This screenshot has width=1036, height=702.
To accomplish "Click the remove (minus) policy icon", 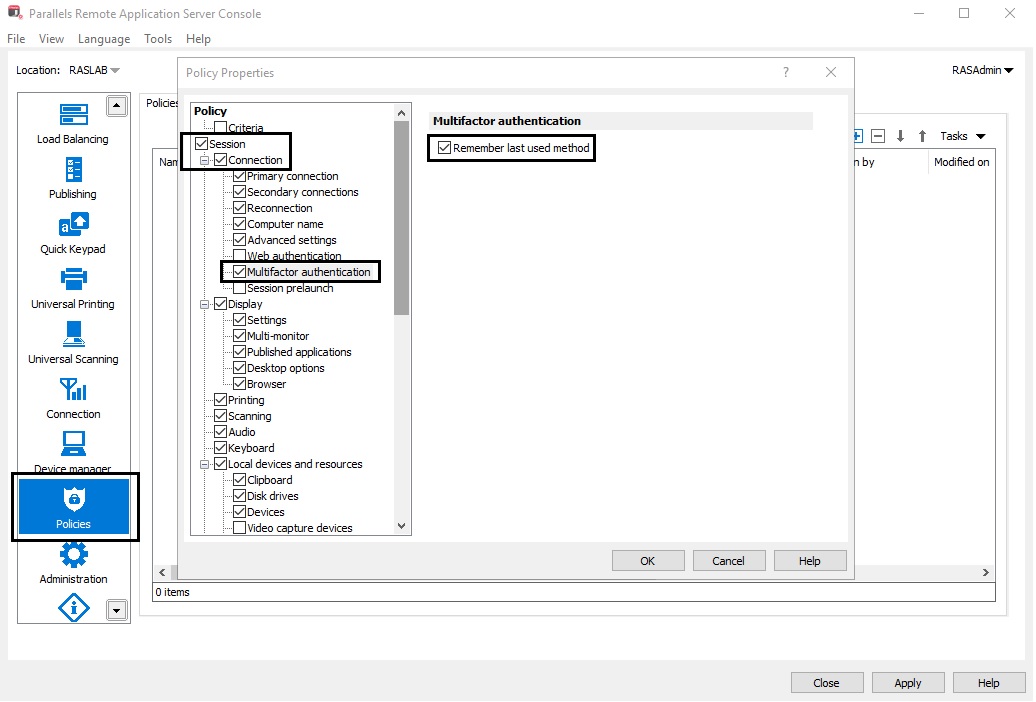I will click(x=878, y=136).
